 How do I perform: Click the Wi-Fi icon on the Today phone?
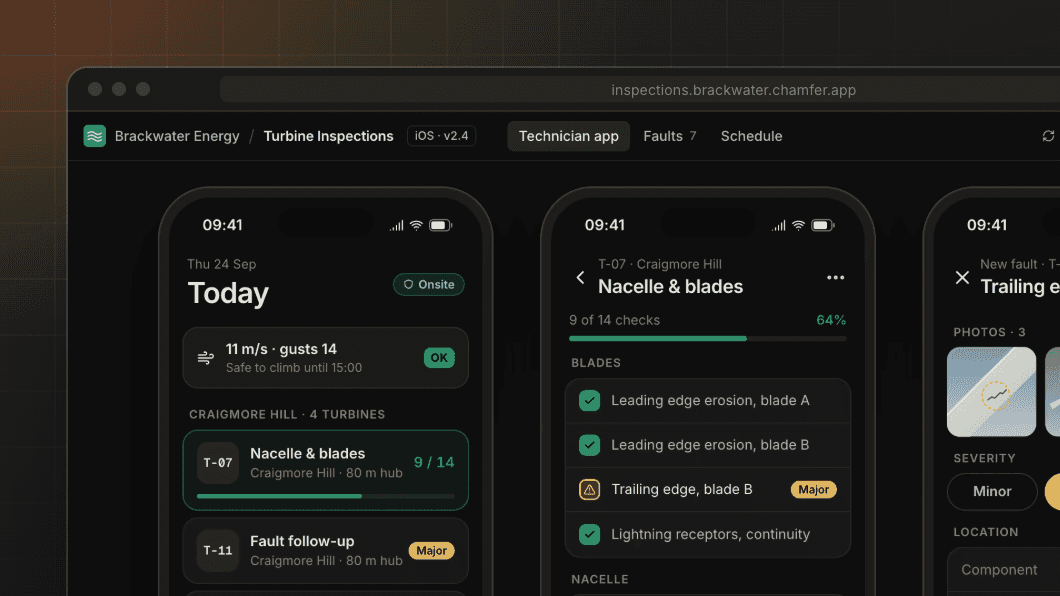coord(416,225)
